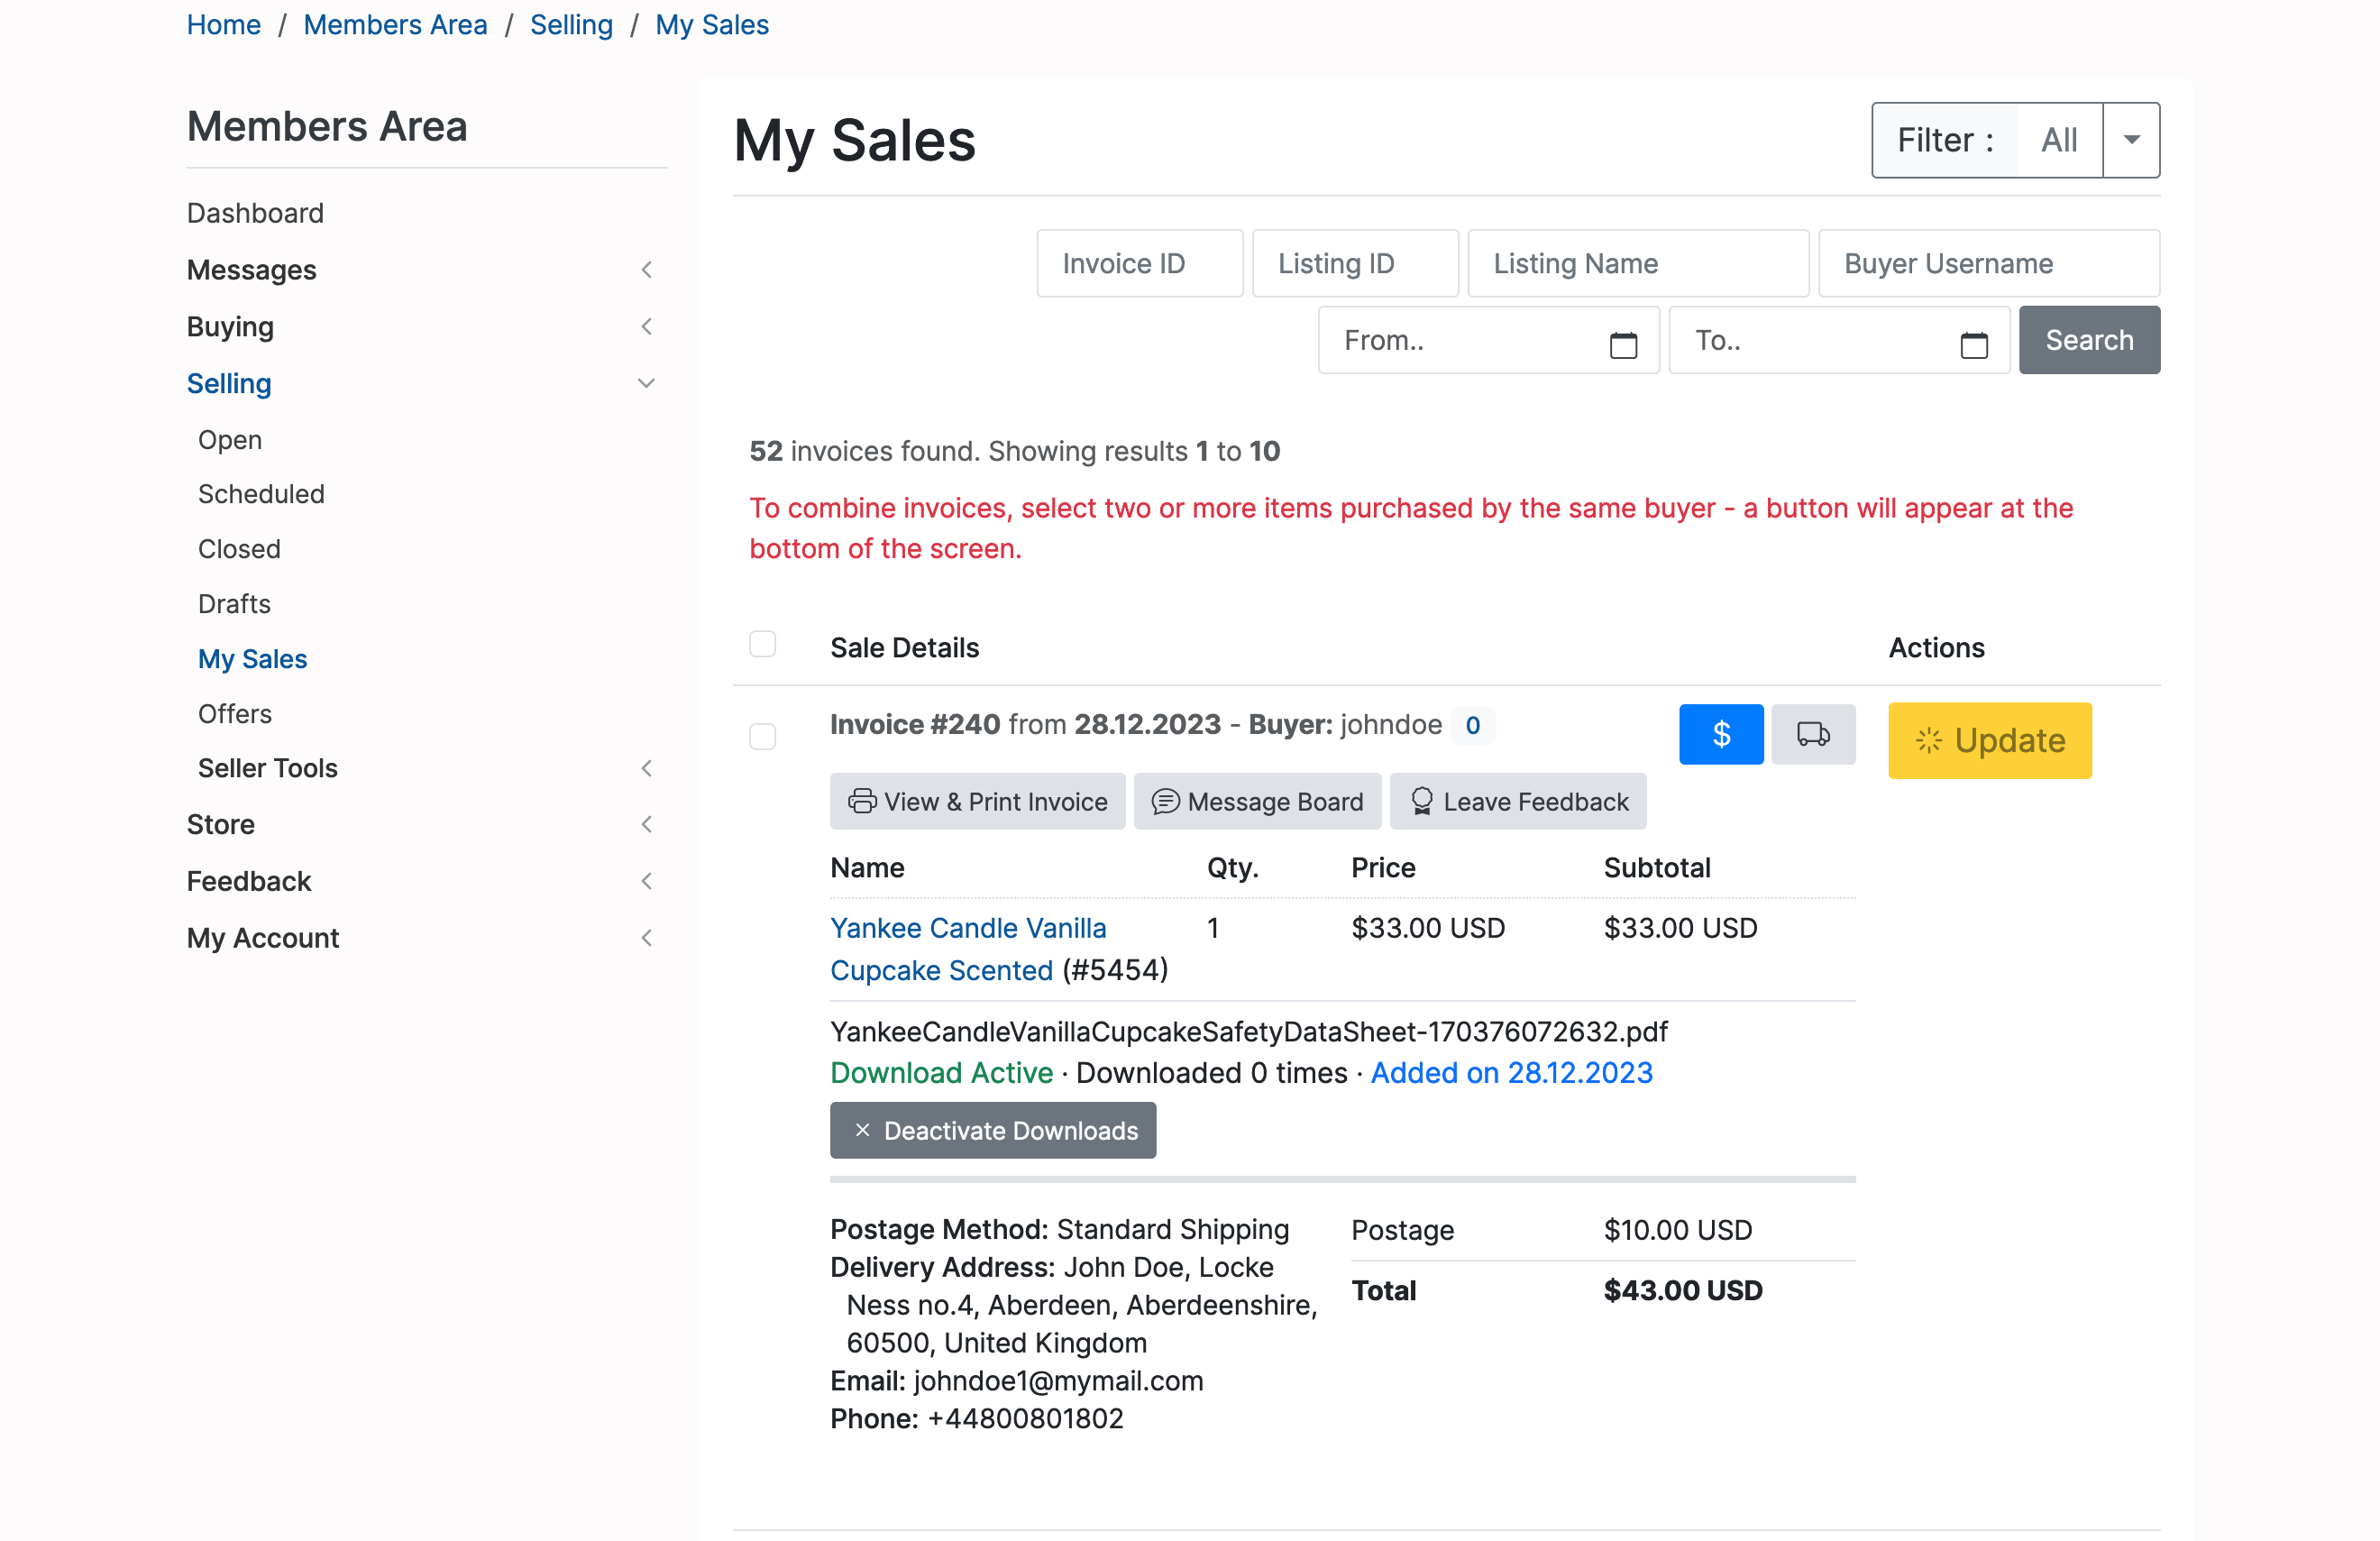Open the Message Board for invoice #240
The image size is (2380, 1541).
tap(1257, 801)
